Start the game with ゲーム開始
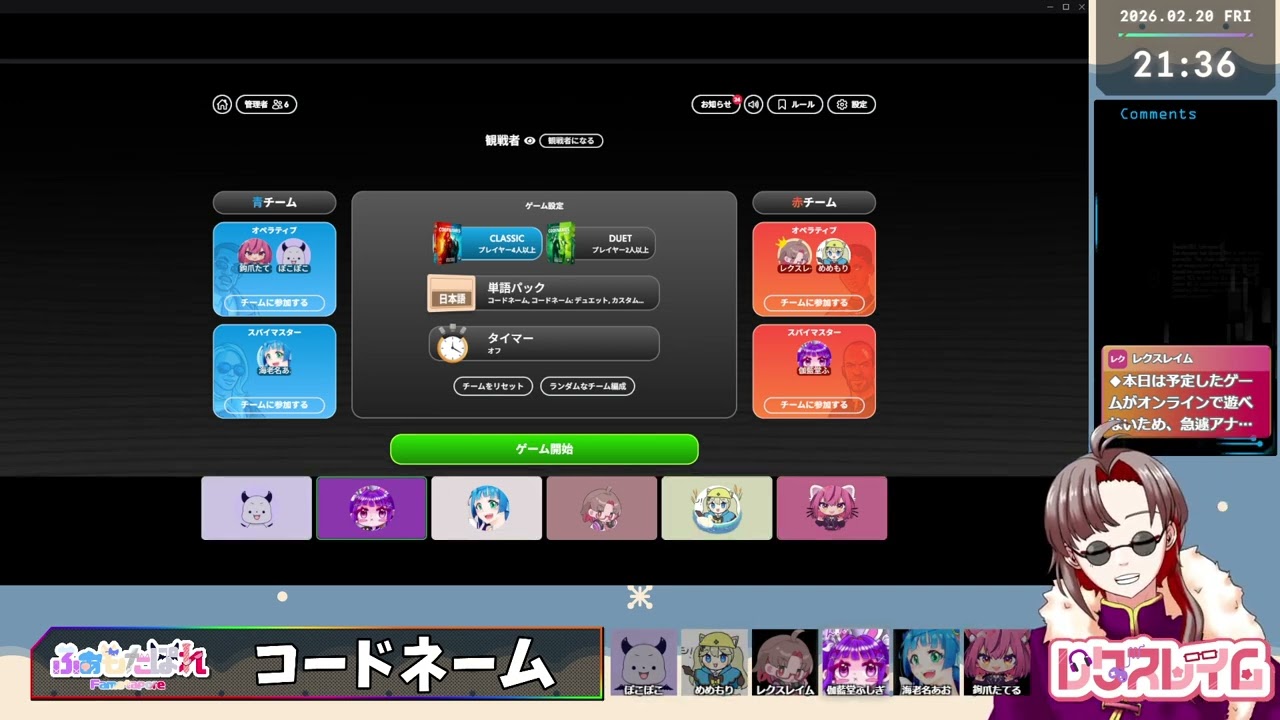This screenshot has height=720, width=1280. point(544,449)
